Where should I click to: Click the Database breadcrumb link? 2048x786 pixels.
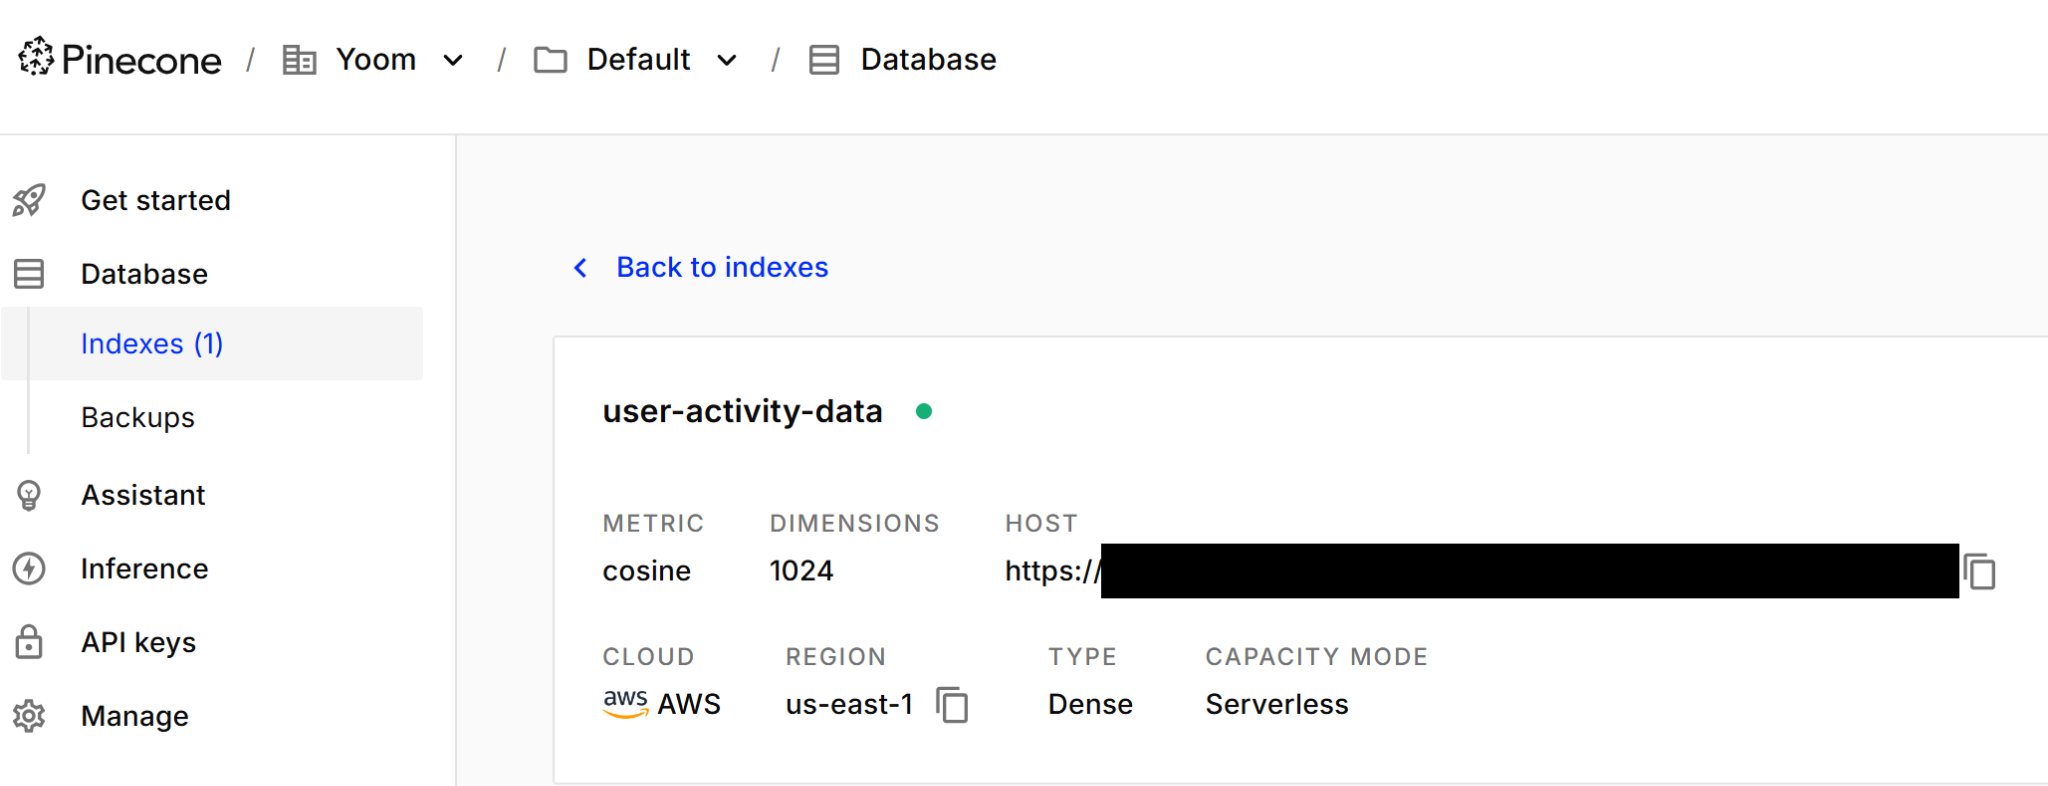pyautogui.click(x=927, y=60)
